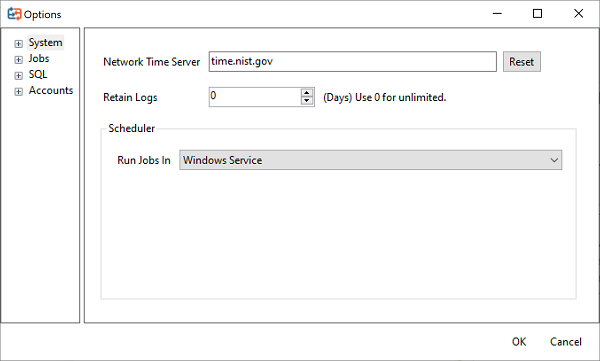
Task: Expand the Accounts tree node
Action: [18, 91]
